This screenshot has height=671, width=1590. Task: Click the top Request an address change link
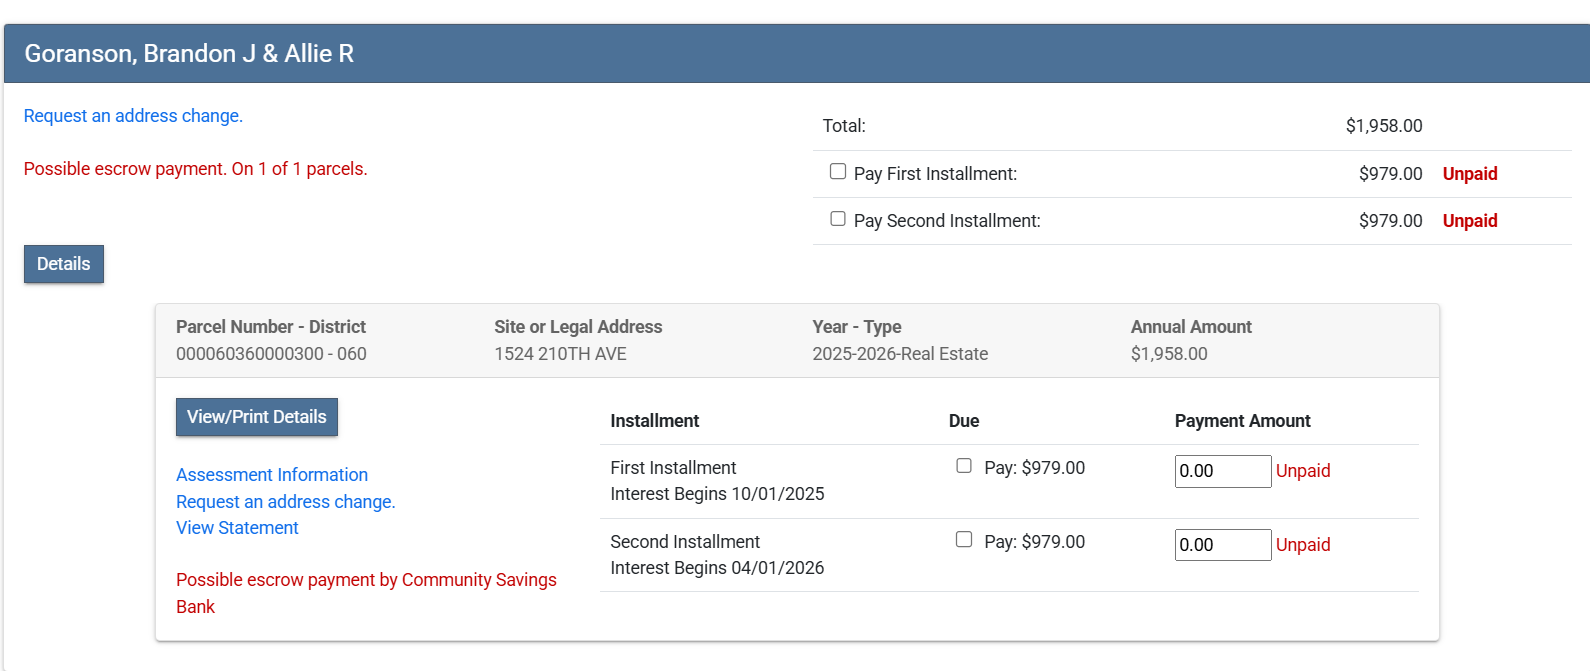pyautogui.click(x=133, y=116)
